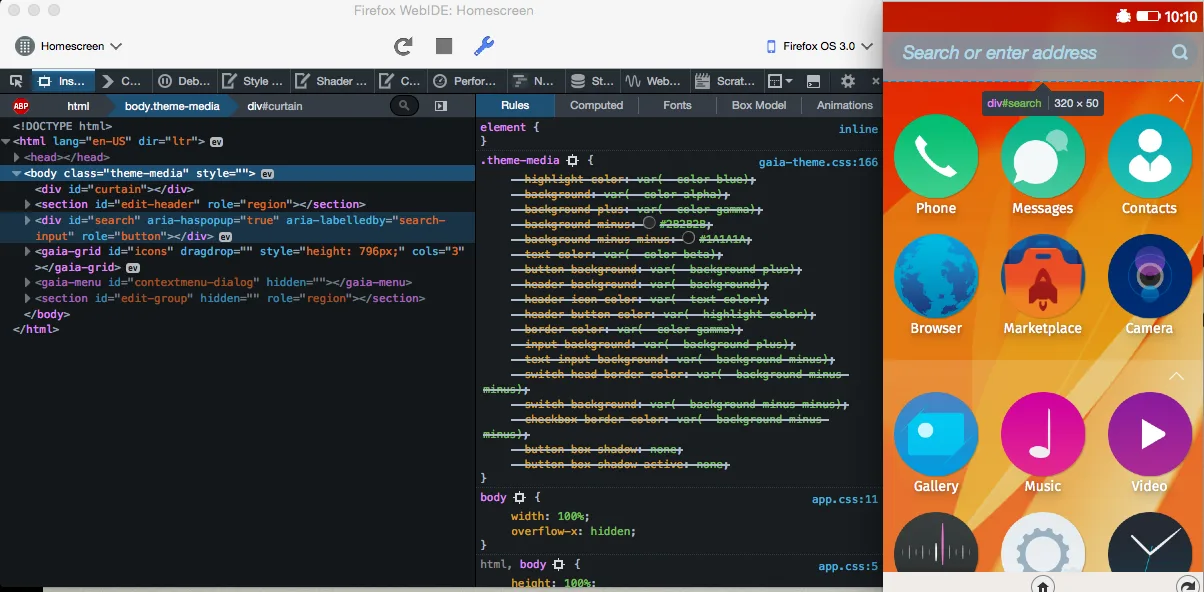
Task: Expand the section edit-header node
Action: point(28,204)
